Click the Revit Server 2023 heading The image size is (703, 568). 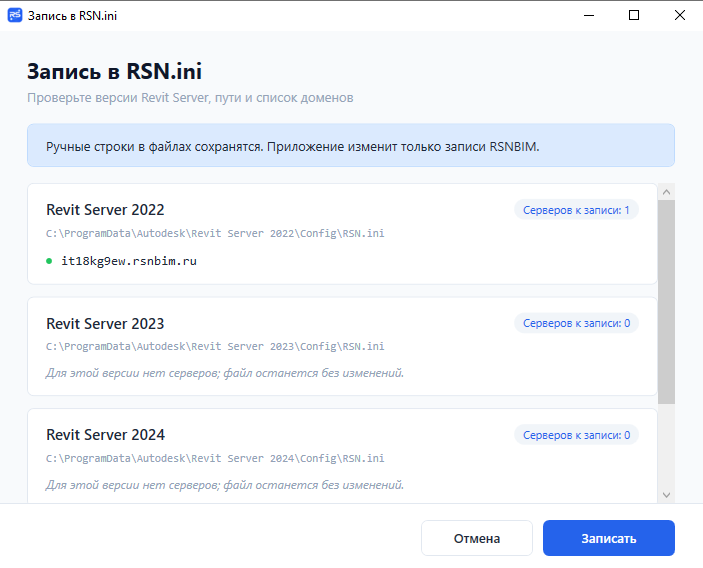tap(105, 324)
